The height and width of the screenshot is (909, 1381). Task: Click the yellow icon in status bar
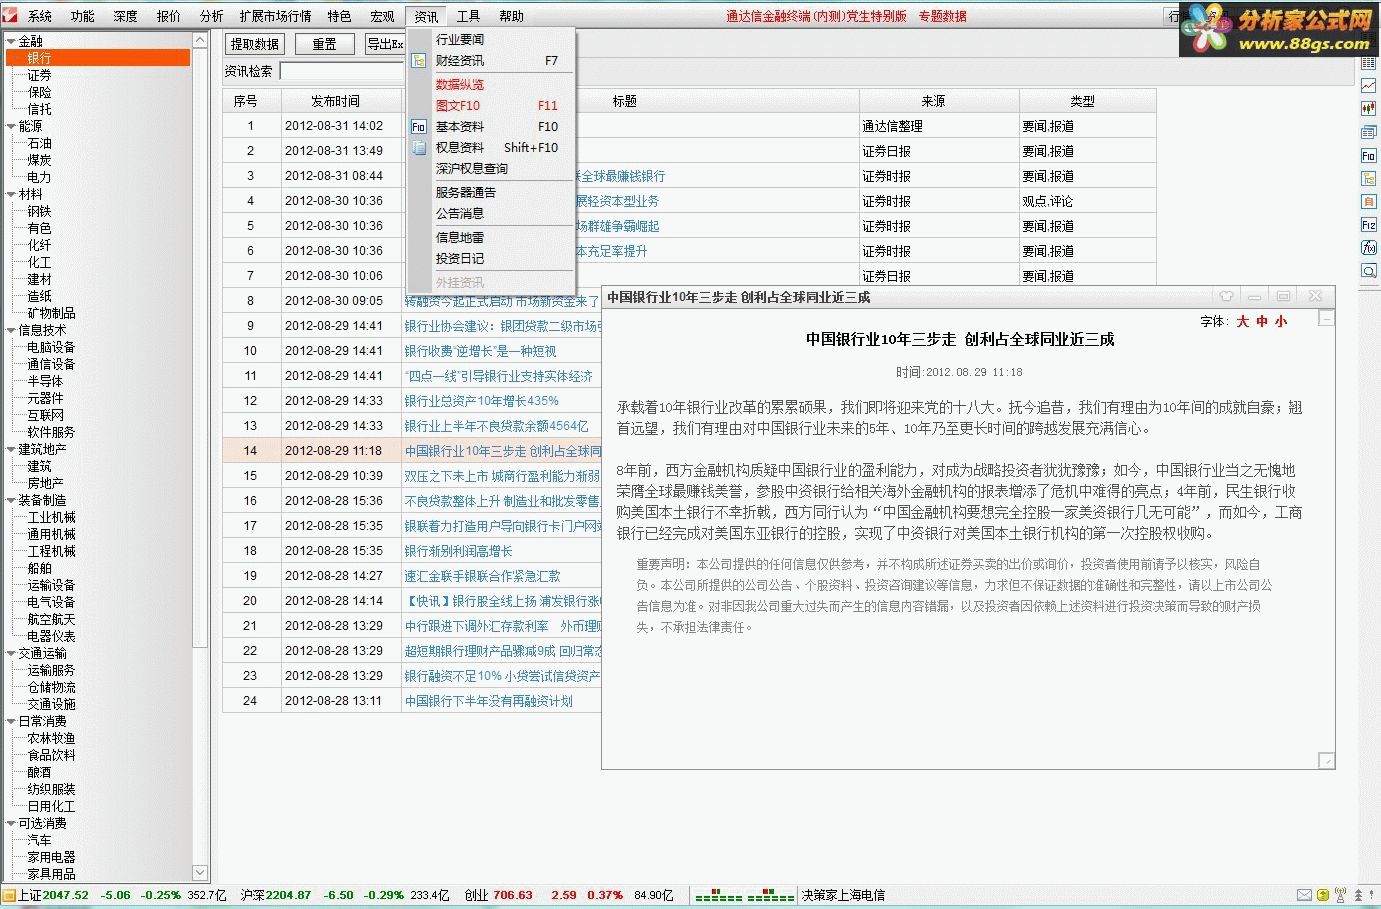point(1322,895)
